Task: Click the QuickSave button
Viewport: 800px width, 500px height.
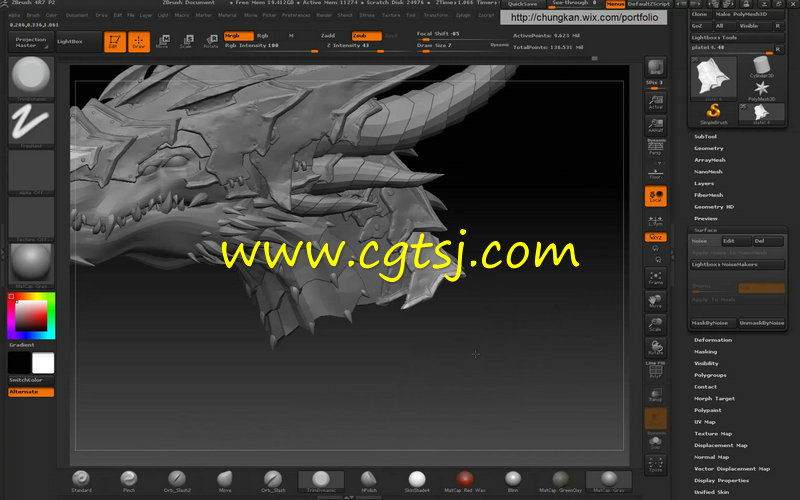Action: click(x=522, y=4)
